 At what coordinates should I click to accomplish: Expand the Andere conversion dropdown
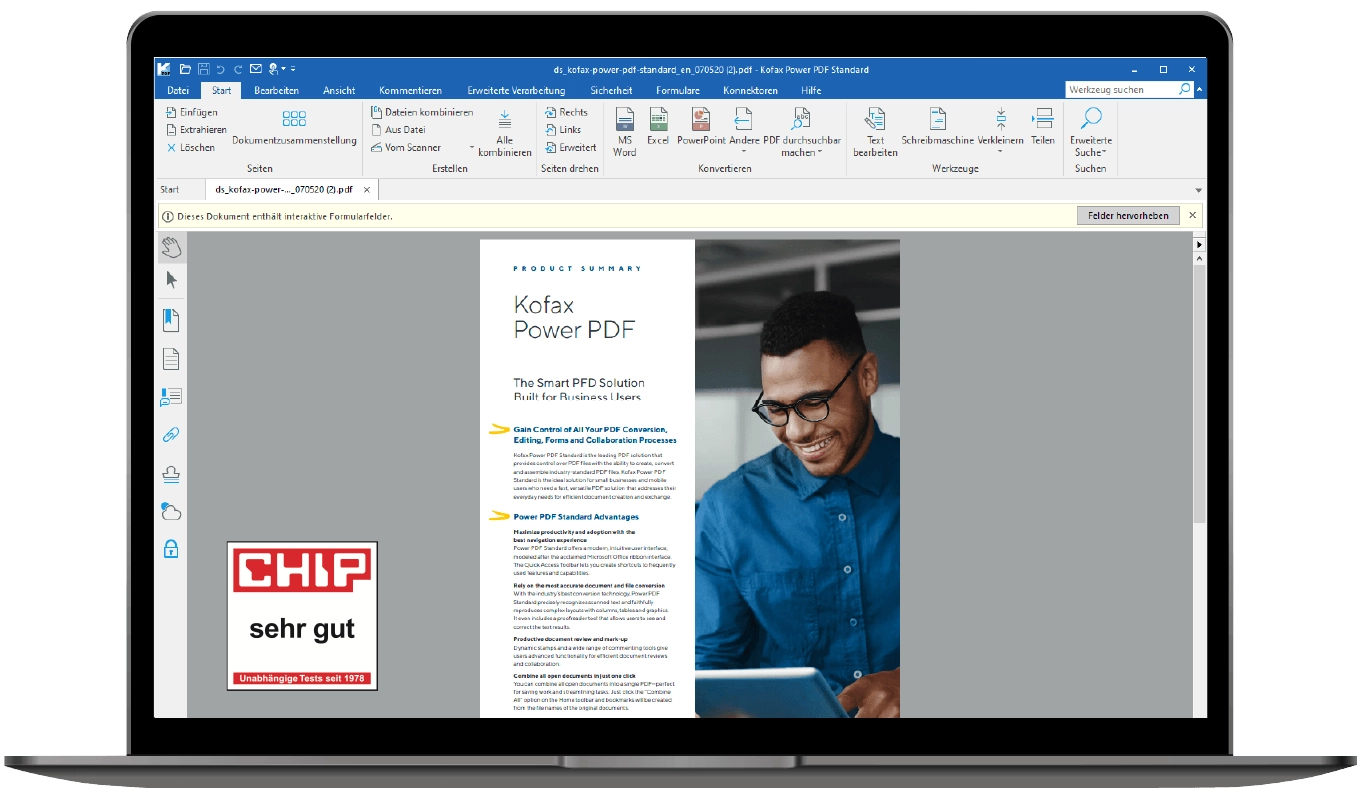pyautogui.click(x=744, y=152)
